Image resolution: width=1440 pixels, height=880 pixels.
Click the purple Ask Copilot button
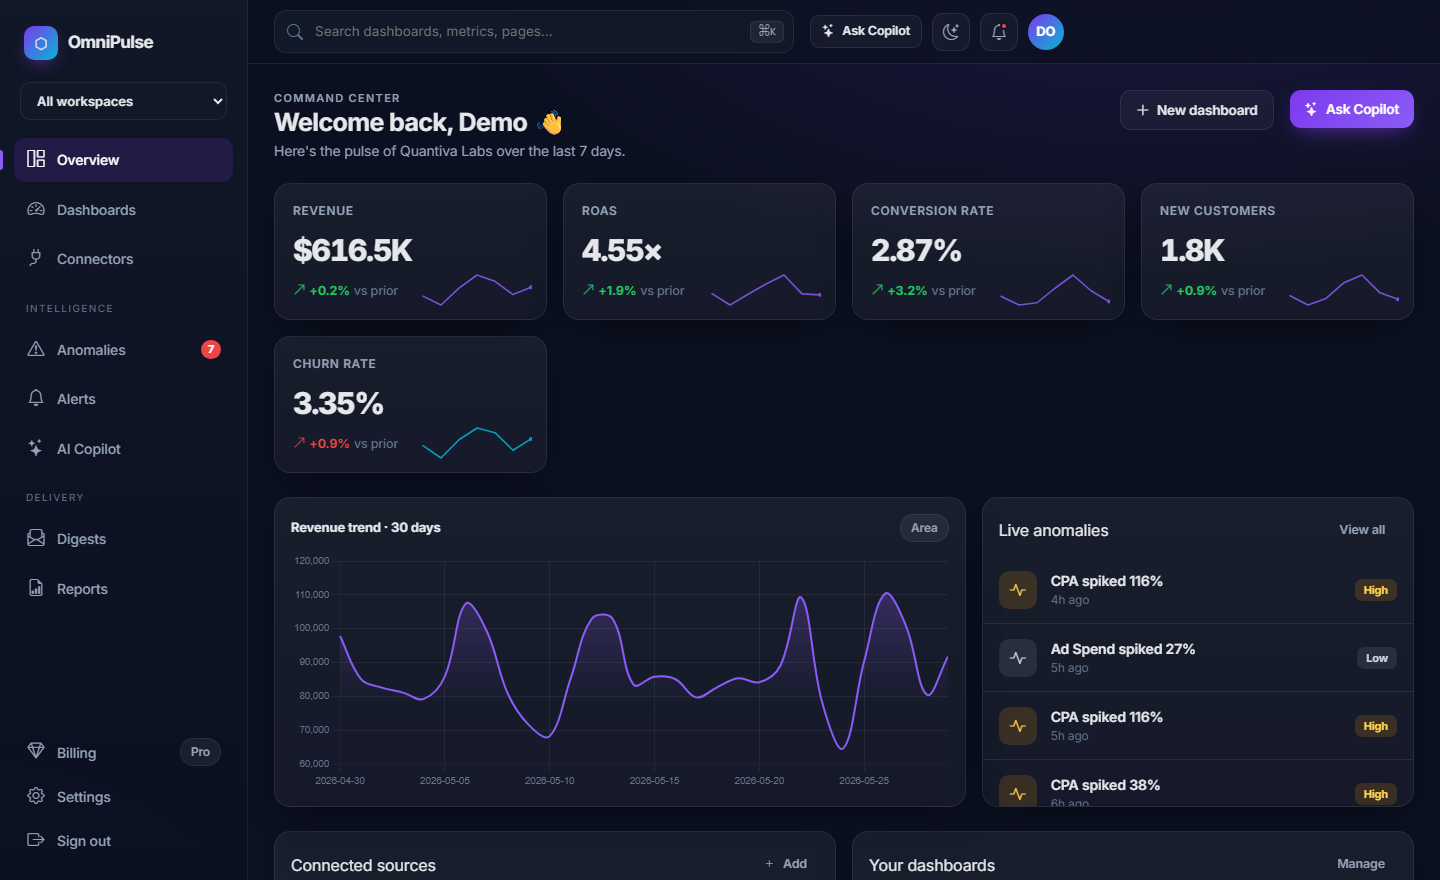[x=1352, y=109]
